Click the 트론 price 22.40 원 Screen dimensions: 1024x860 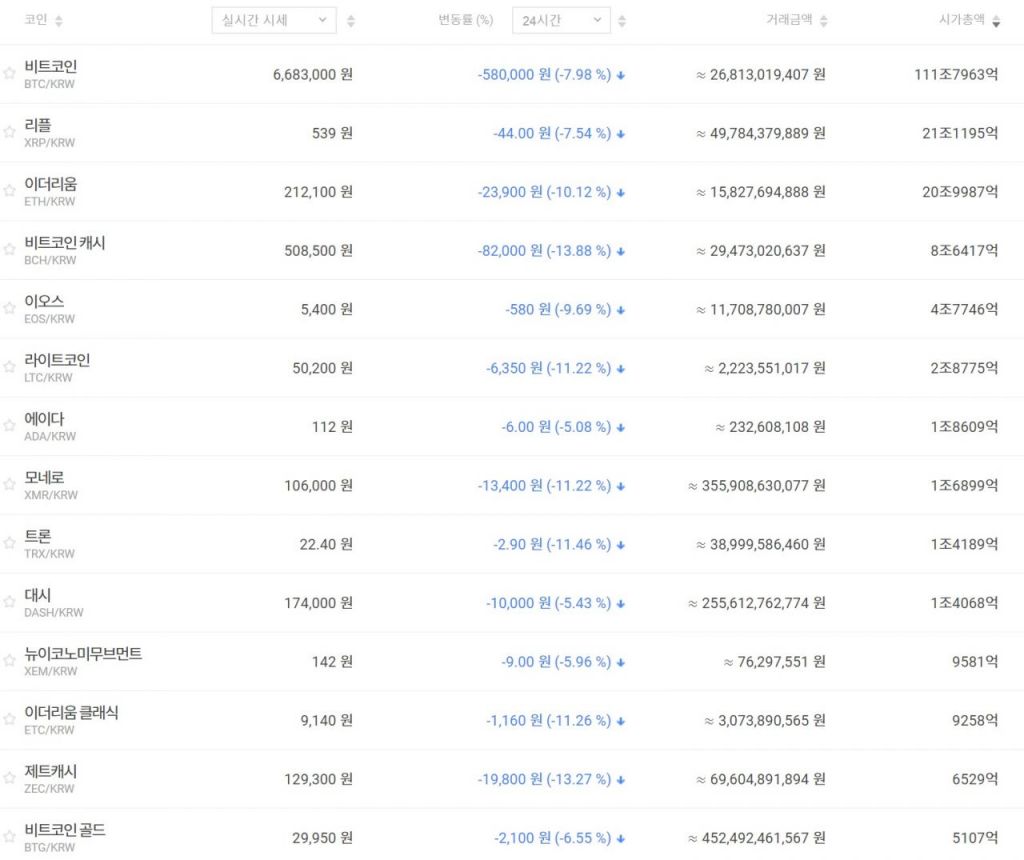pyautogui.click(x=326, y=544)
